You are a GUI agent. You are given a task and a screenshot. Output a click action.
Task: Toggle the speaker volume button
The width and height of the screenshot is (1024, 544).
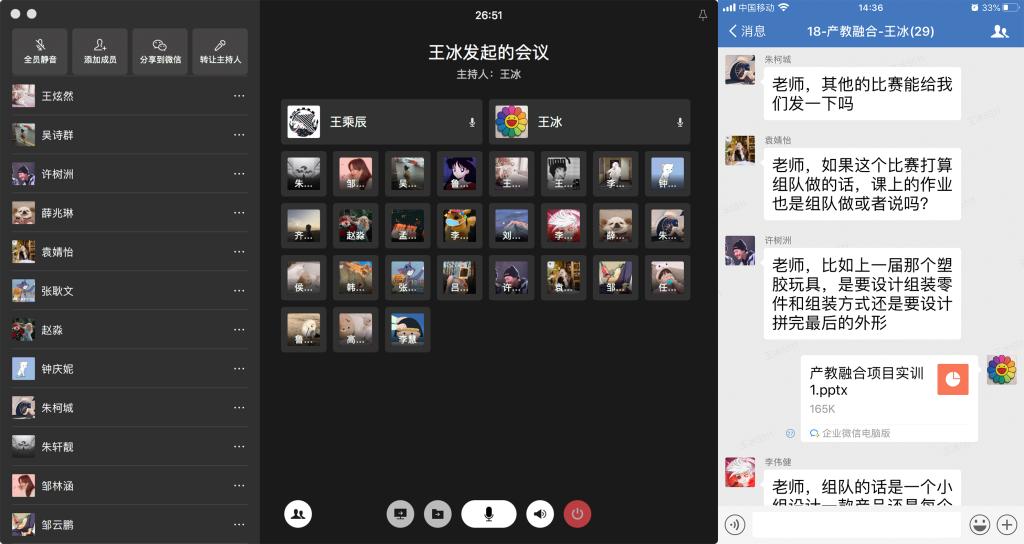pos(541,514)
